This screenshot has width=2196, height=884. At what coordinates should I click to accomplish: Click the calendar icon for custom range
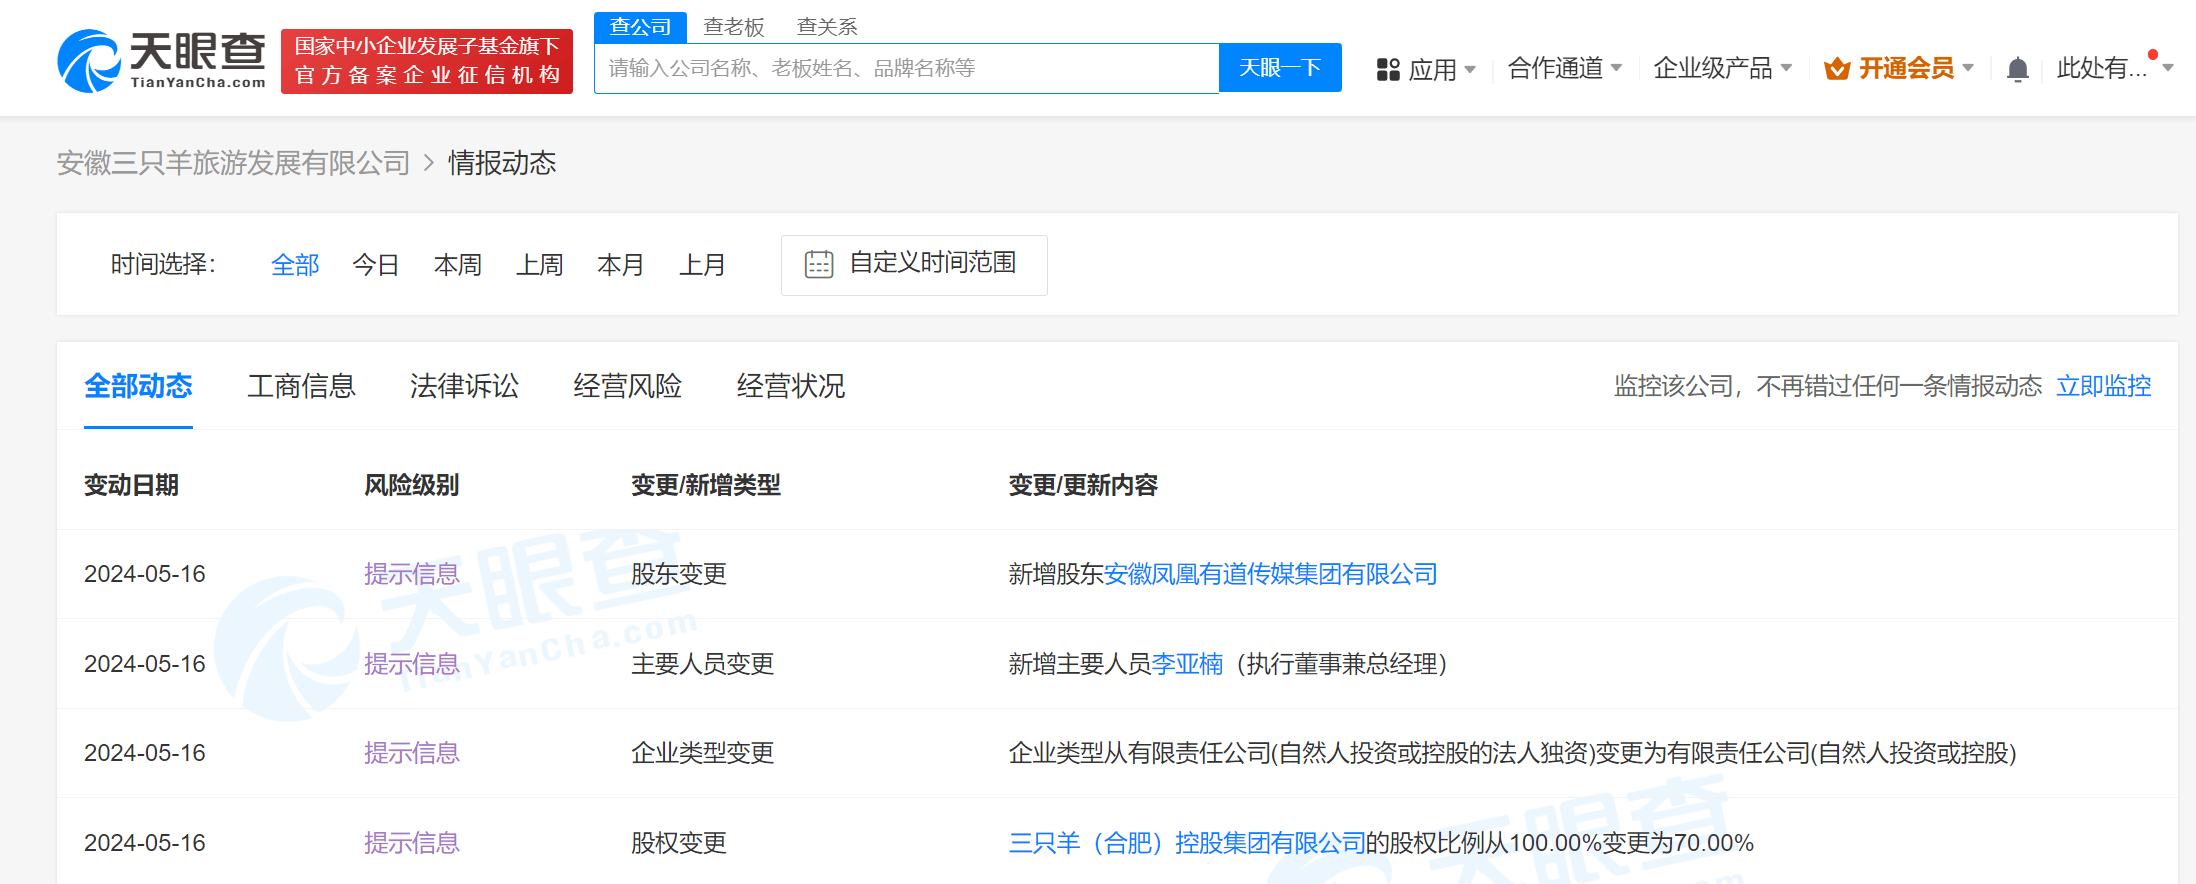819,264
